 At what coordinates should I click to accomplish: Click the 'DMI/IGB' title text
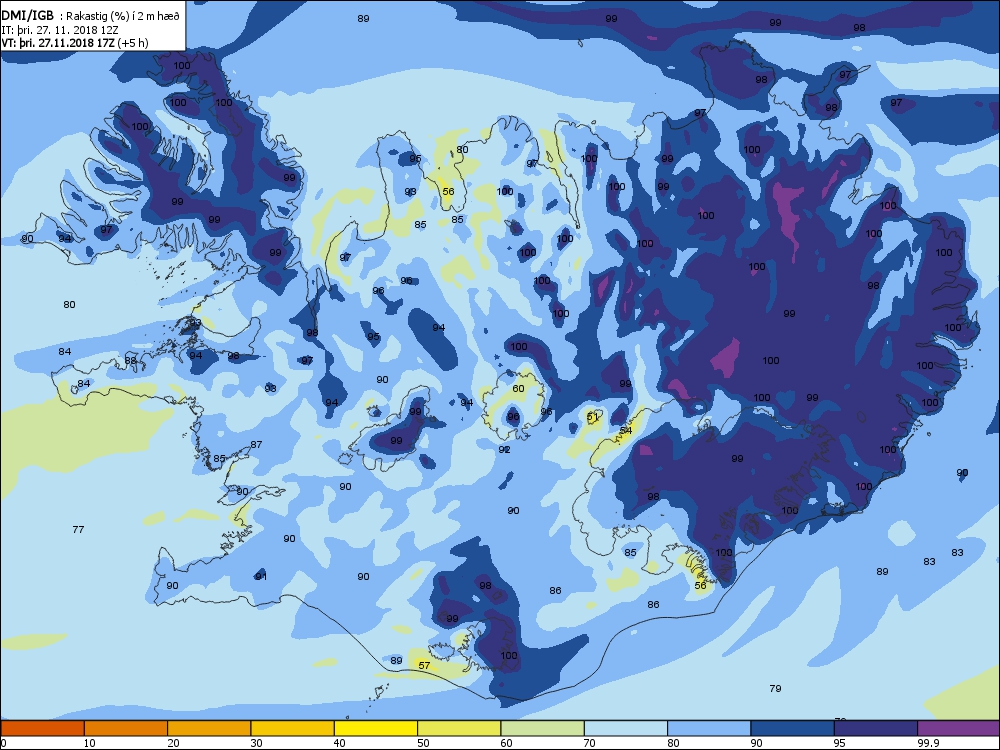[28, 16]
